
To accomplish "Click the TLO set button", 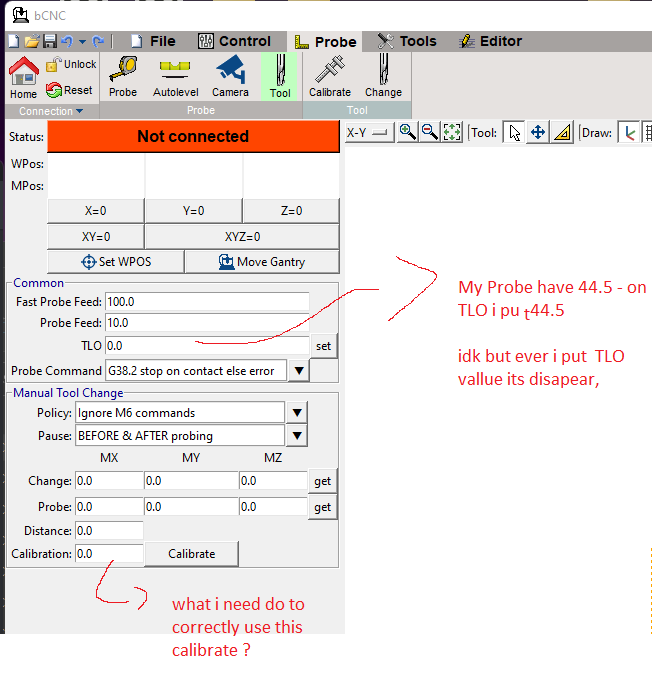I will 324,346.
